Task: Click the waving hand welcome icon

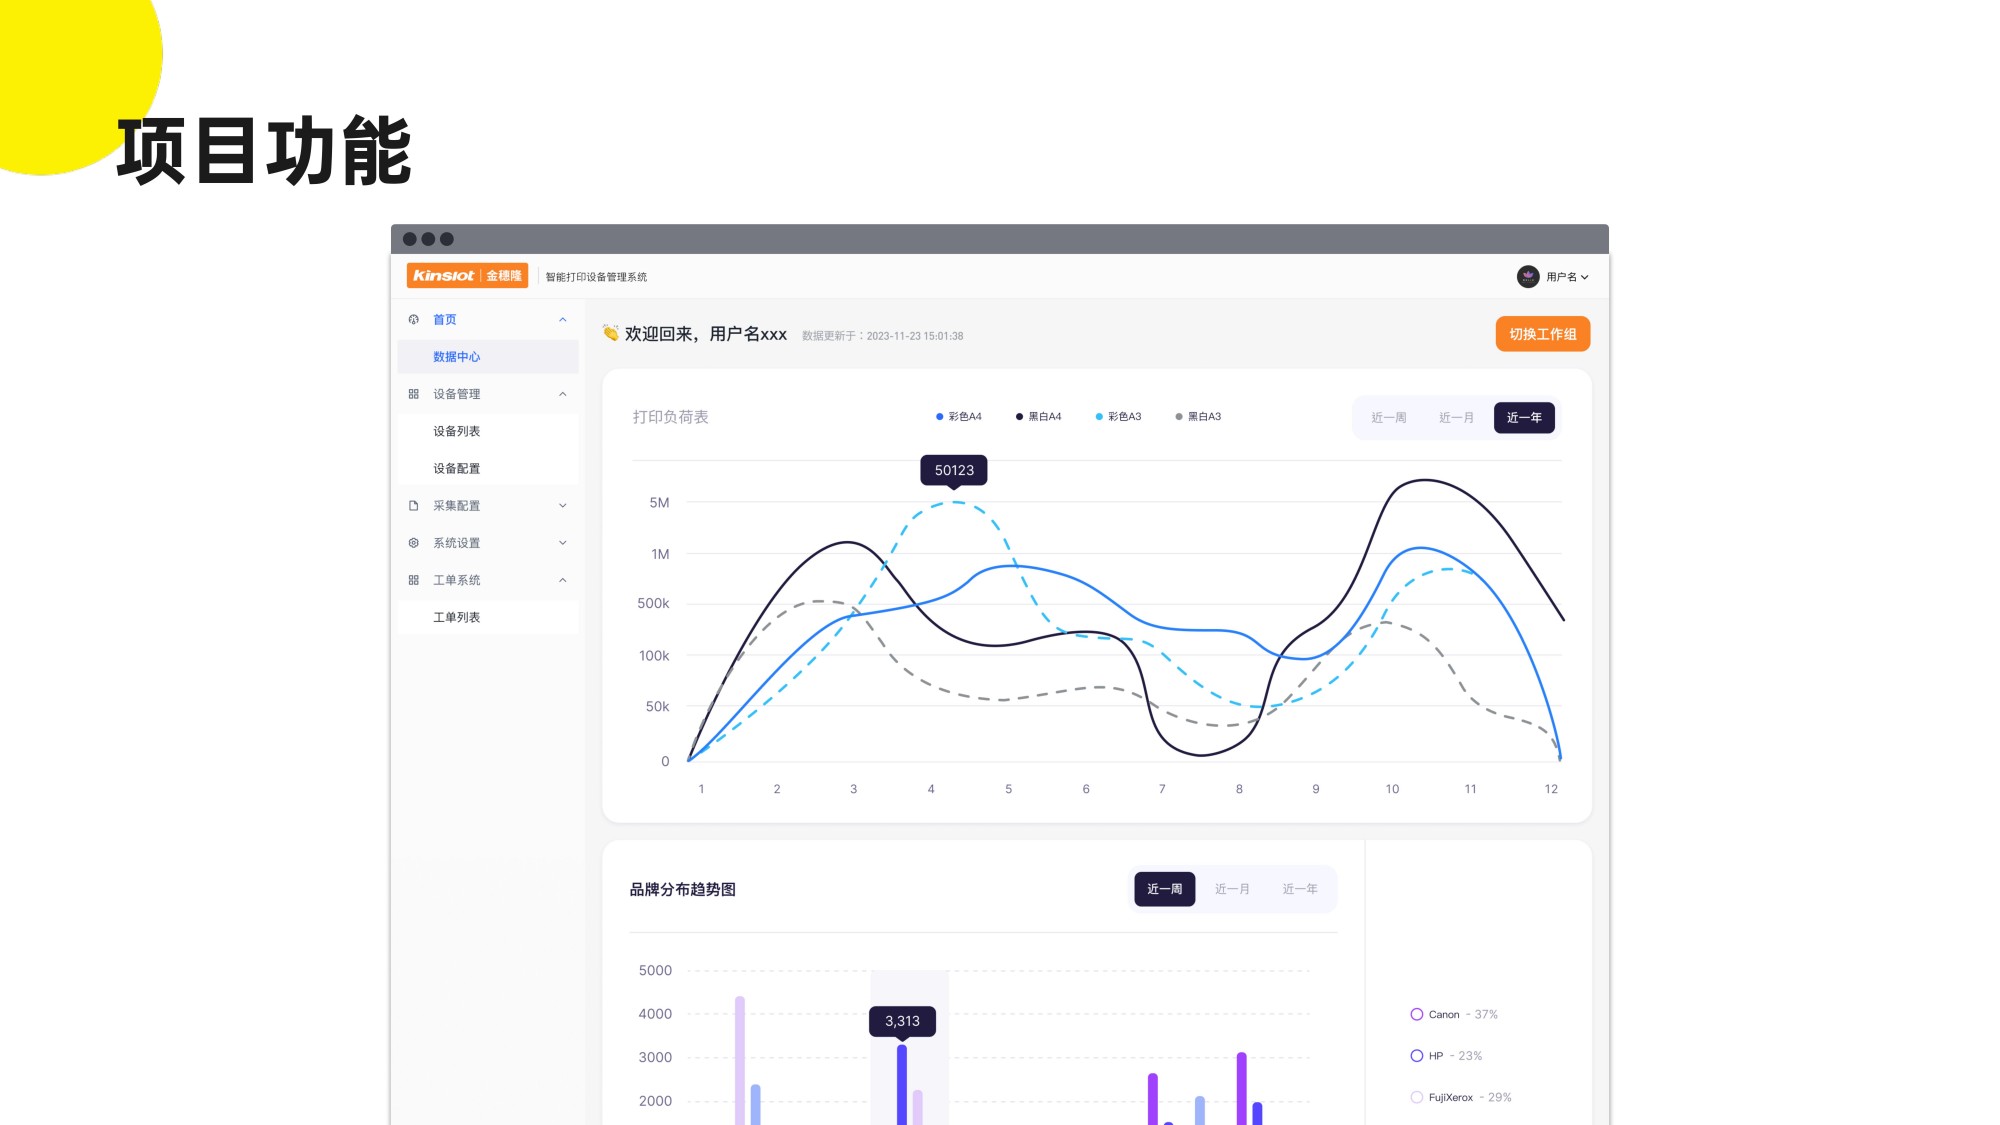Action: [x=610, y=333]
